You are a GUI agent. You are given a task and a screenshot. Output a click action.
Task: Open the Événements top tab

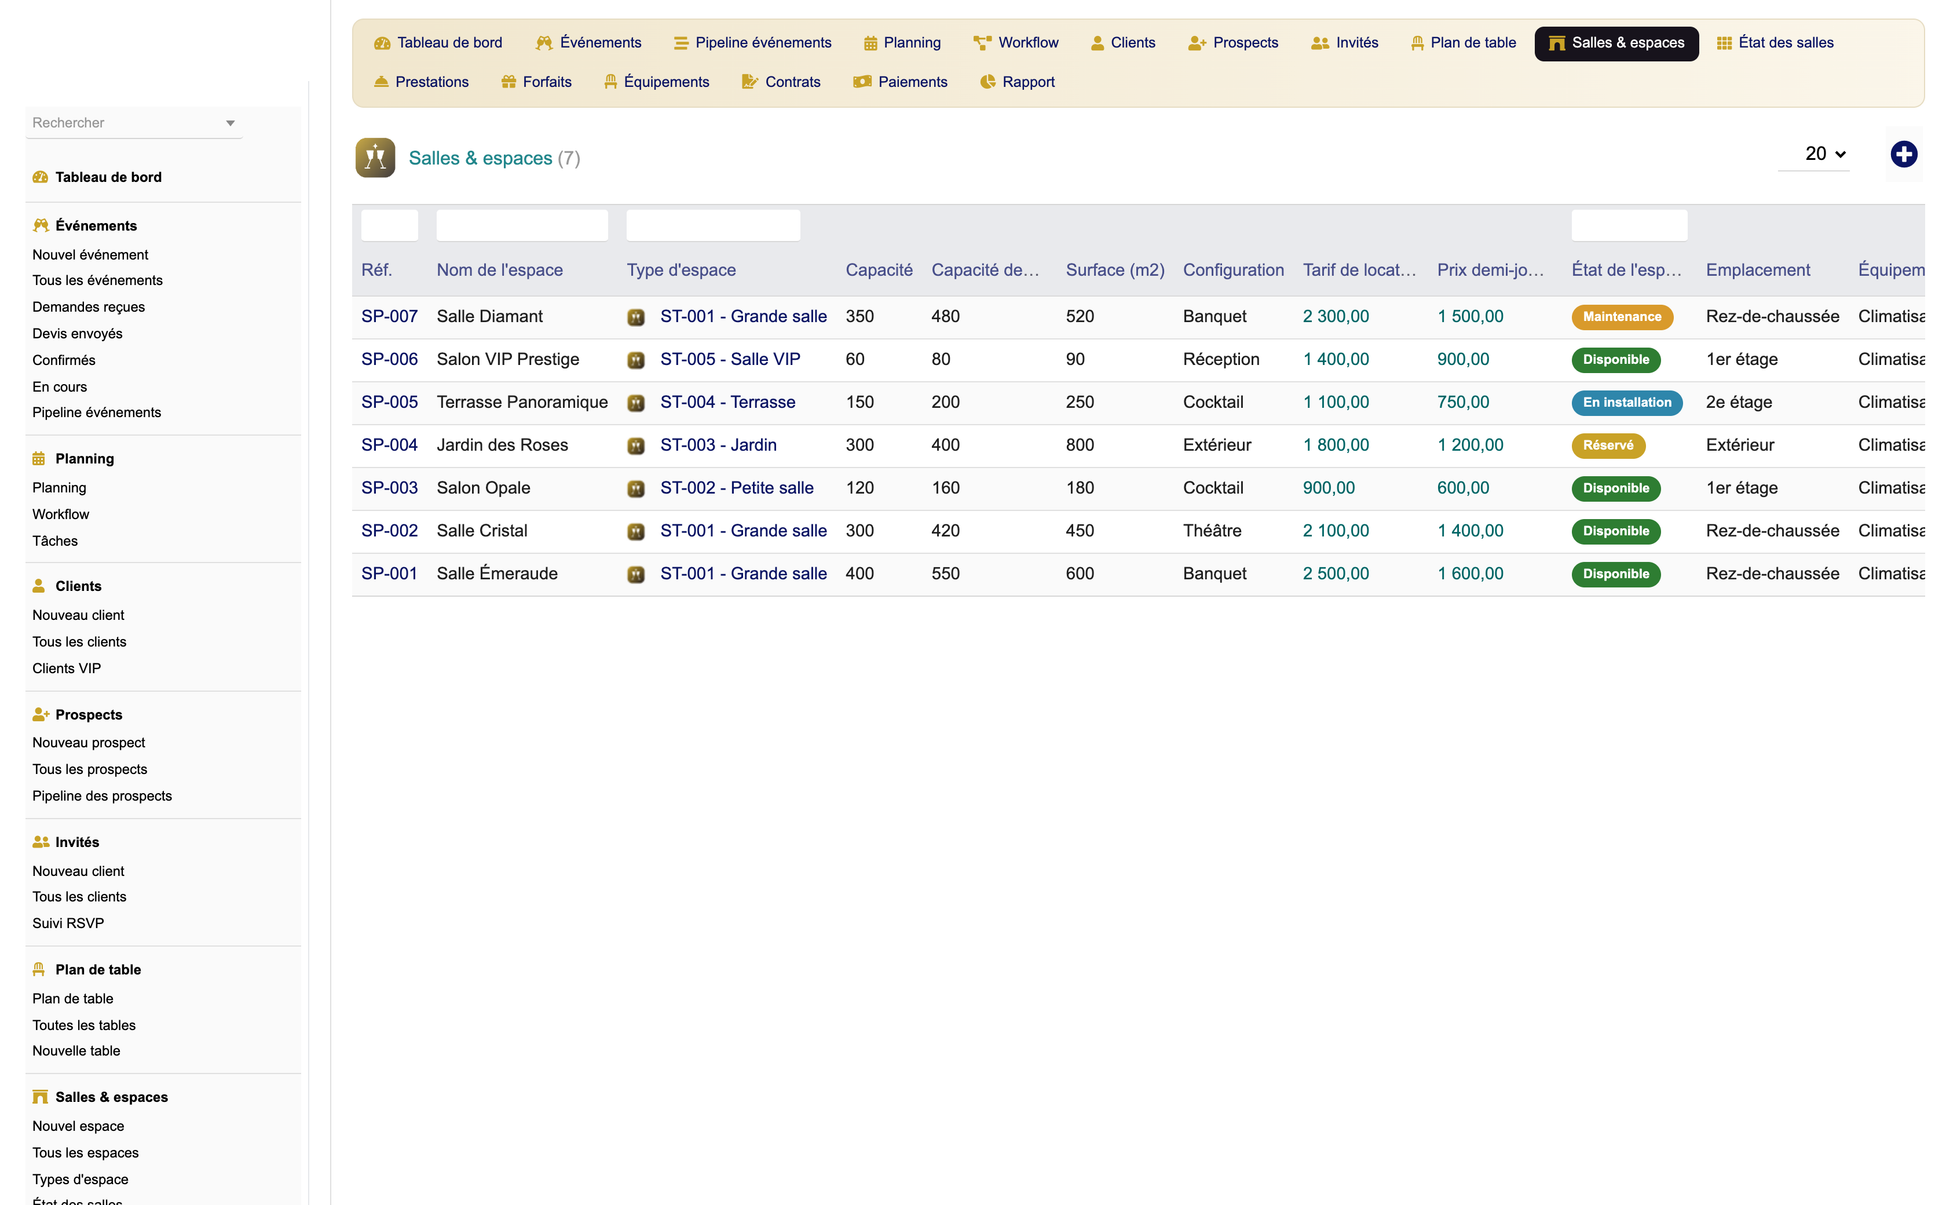[589, 43]
